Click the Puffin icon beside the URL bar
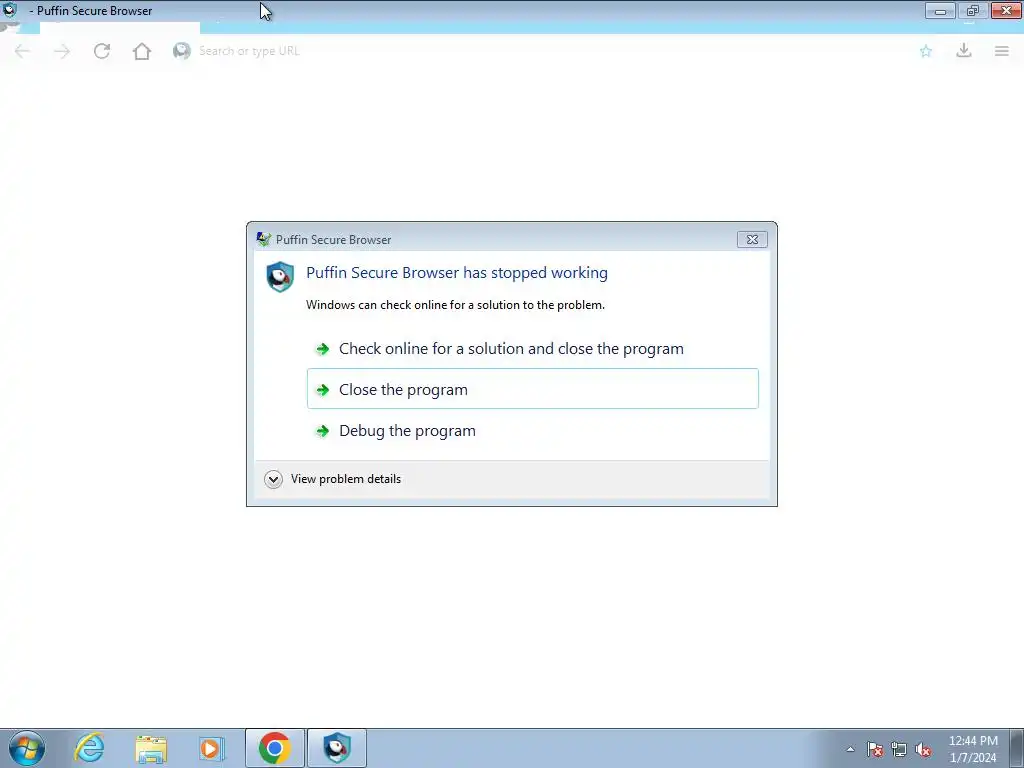The height and width of the screenshot is (768, 1024). coord(182,51)
